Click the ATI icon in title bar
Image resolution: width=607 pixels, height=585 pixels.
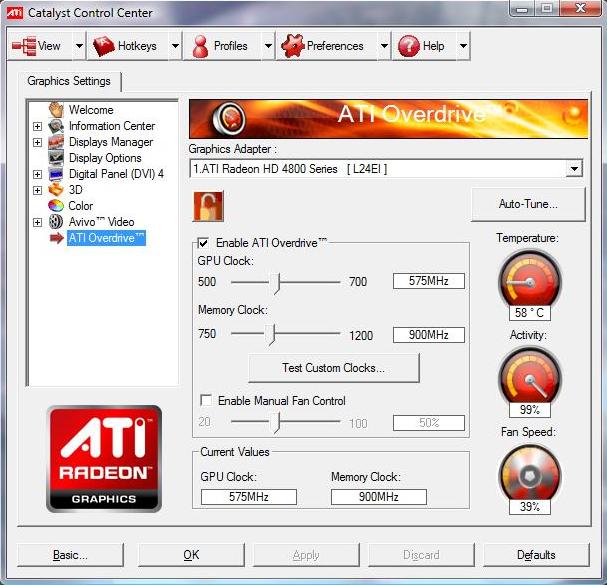tap(15, 13)
